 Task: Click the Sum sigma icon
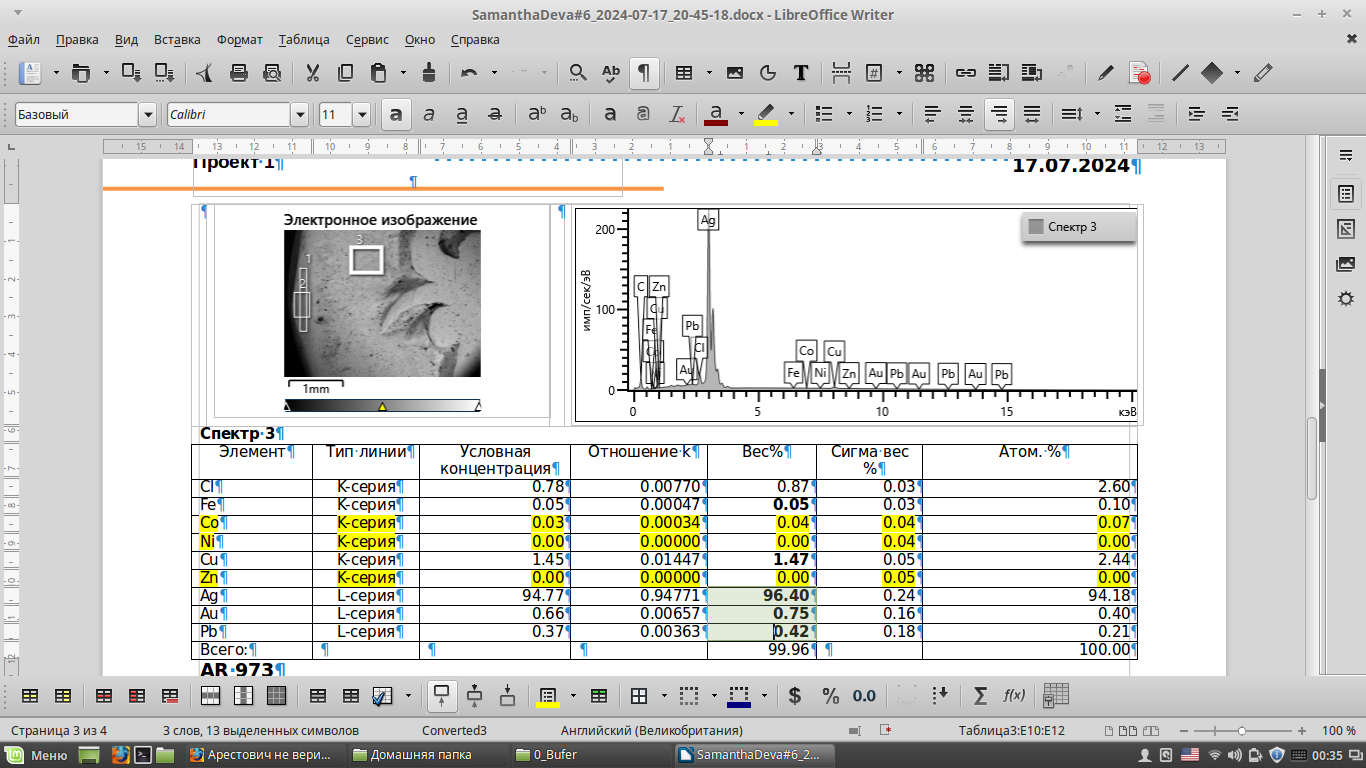[x=980, y=696]
